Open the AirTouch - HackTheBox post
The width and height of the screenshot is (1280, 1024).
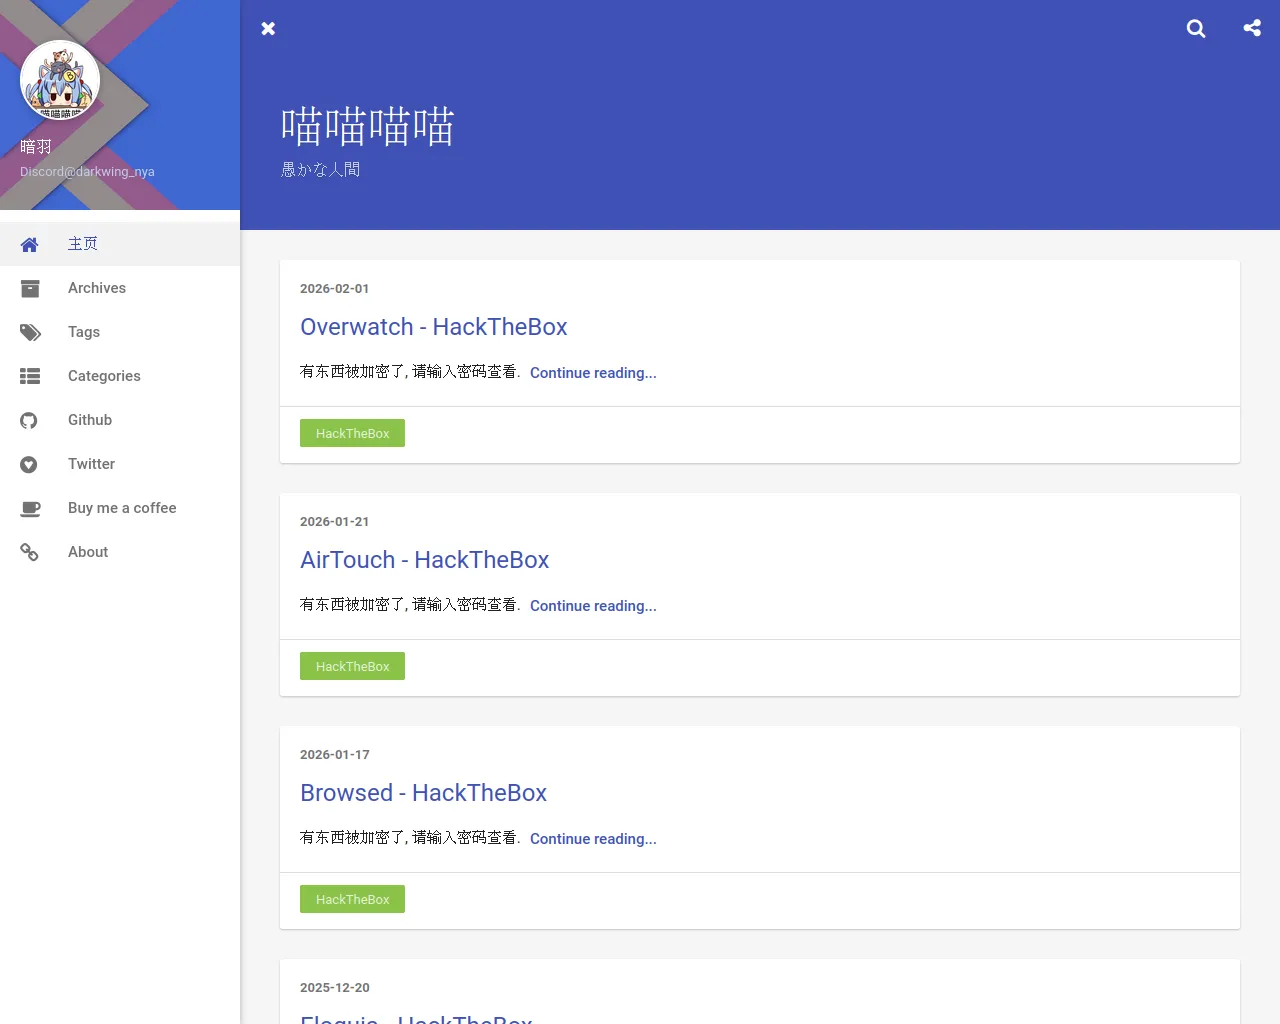[424, 560]
